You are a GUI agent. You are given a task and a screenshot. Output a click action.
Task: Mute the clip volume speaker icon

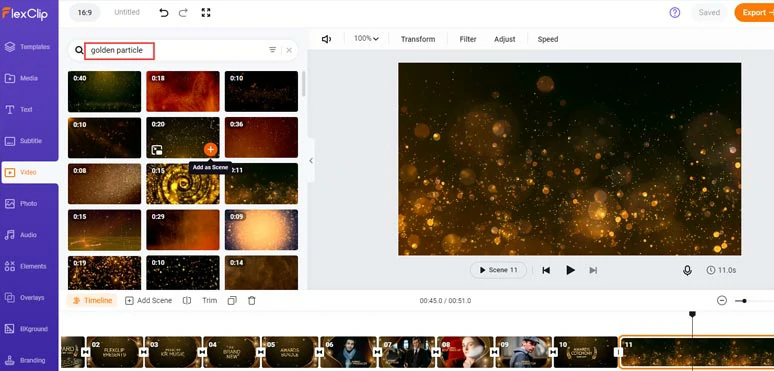[x=326, y=39]
